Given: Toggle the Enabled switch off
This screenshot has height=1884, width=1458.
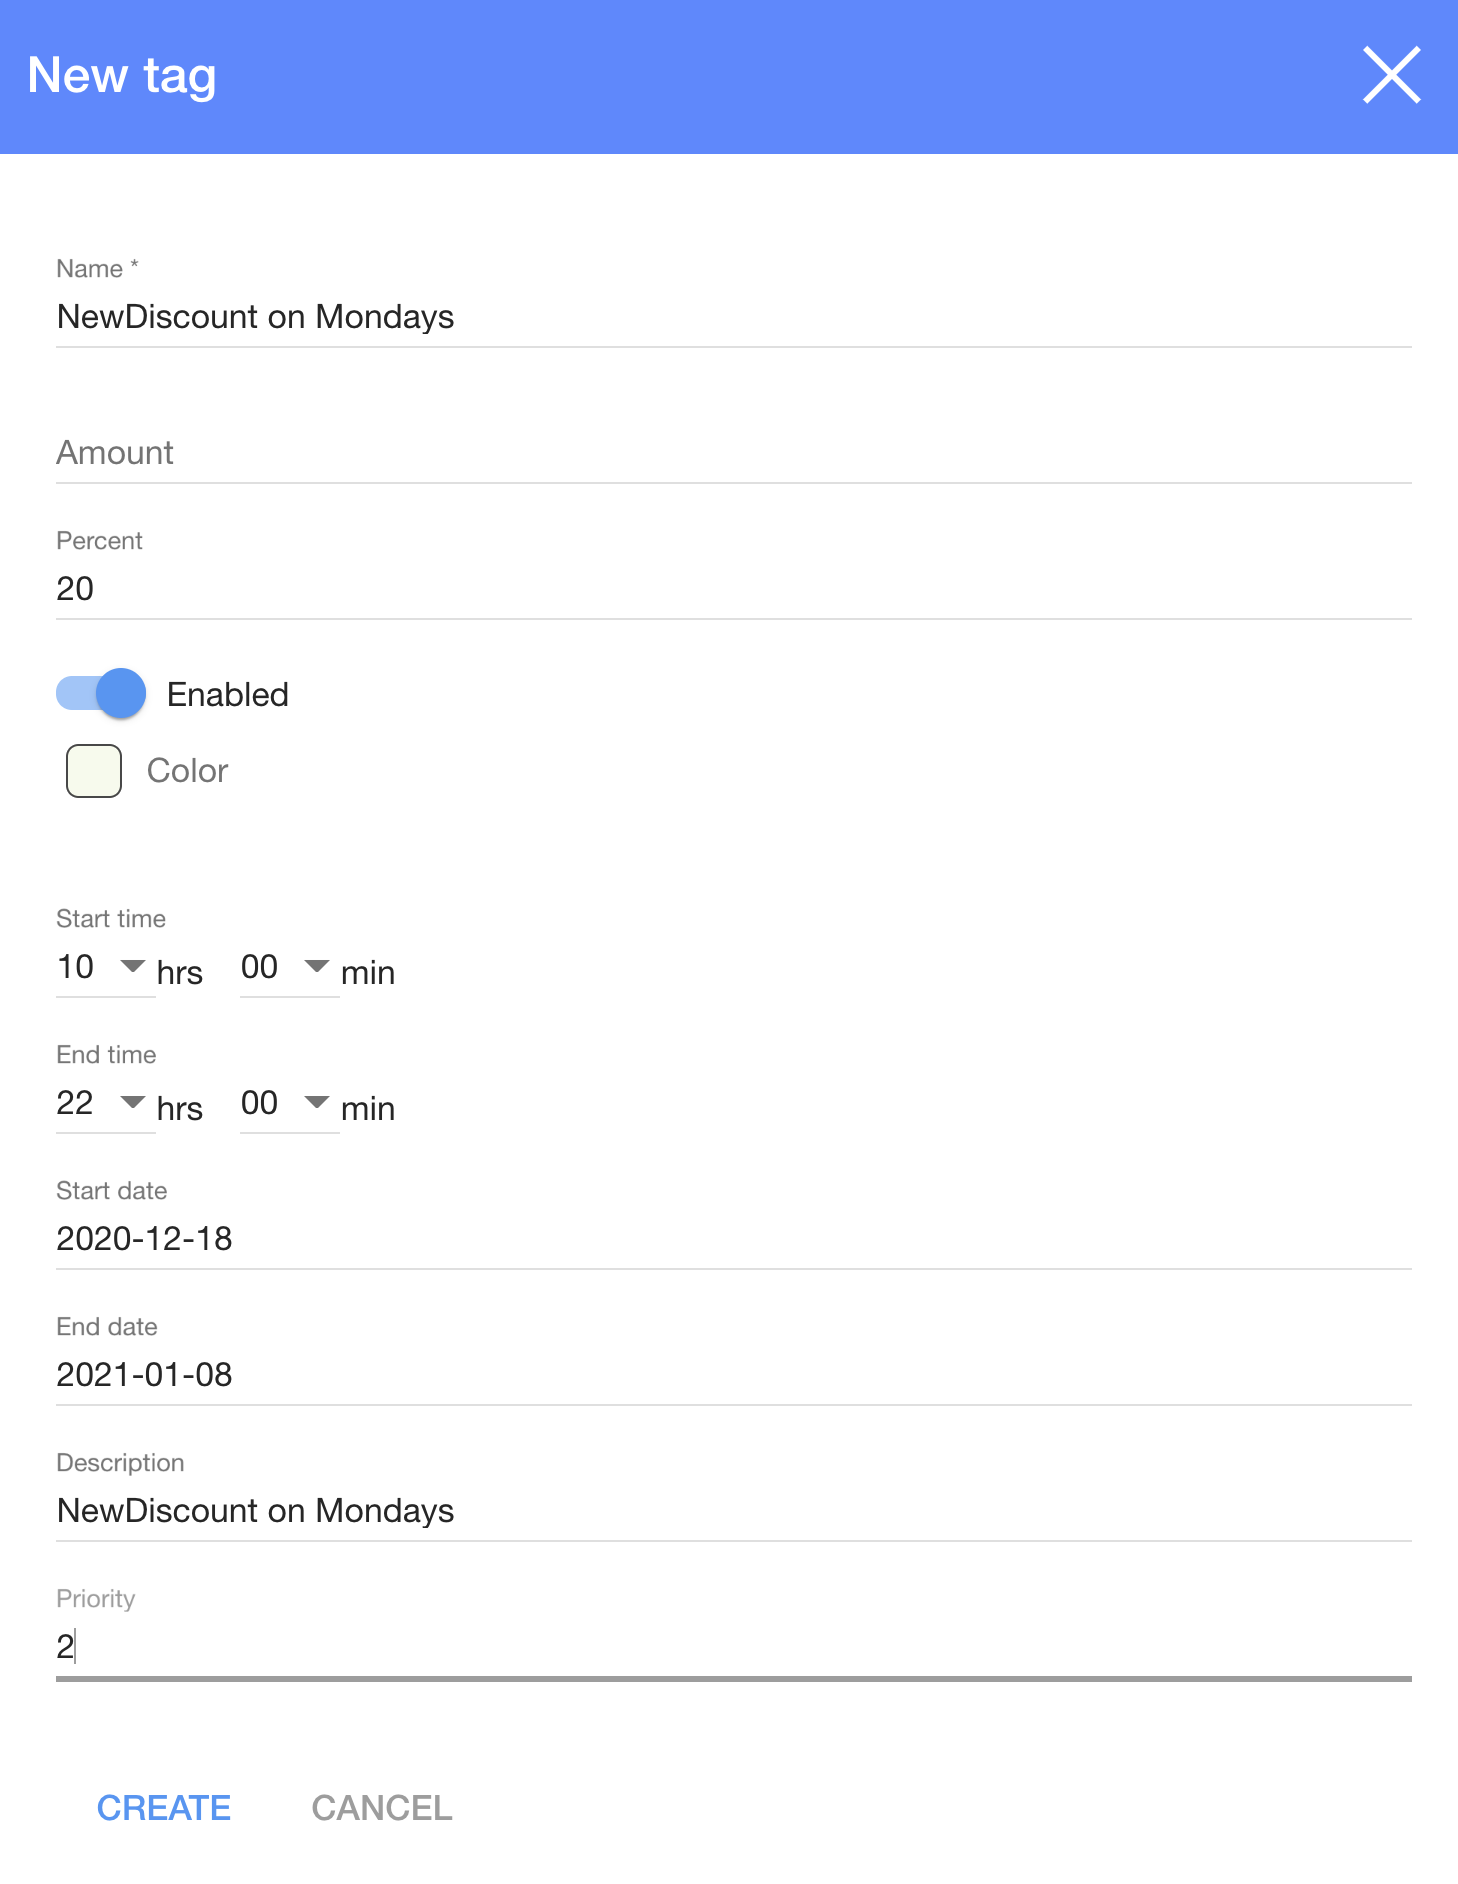Looking at the screenshot, I should click(x=101, y=693).
